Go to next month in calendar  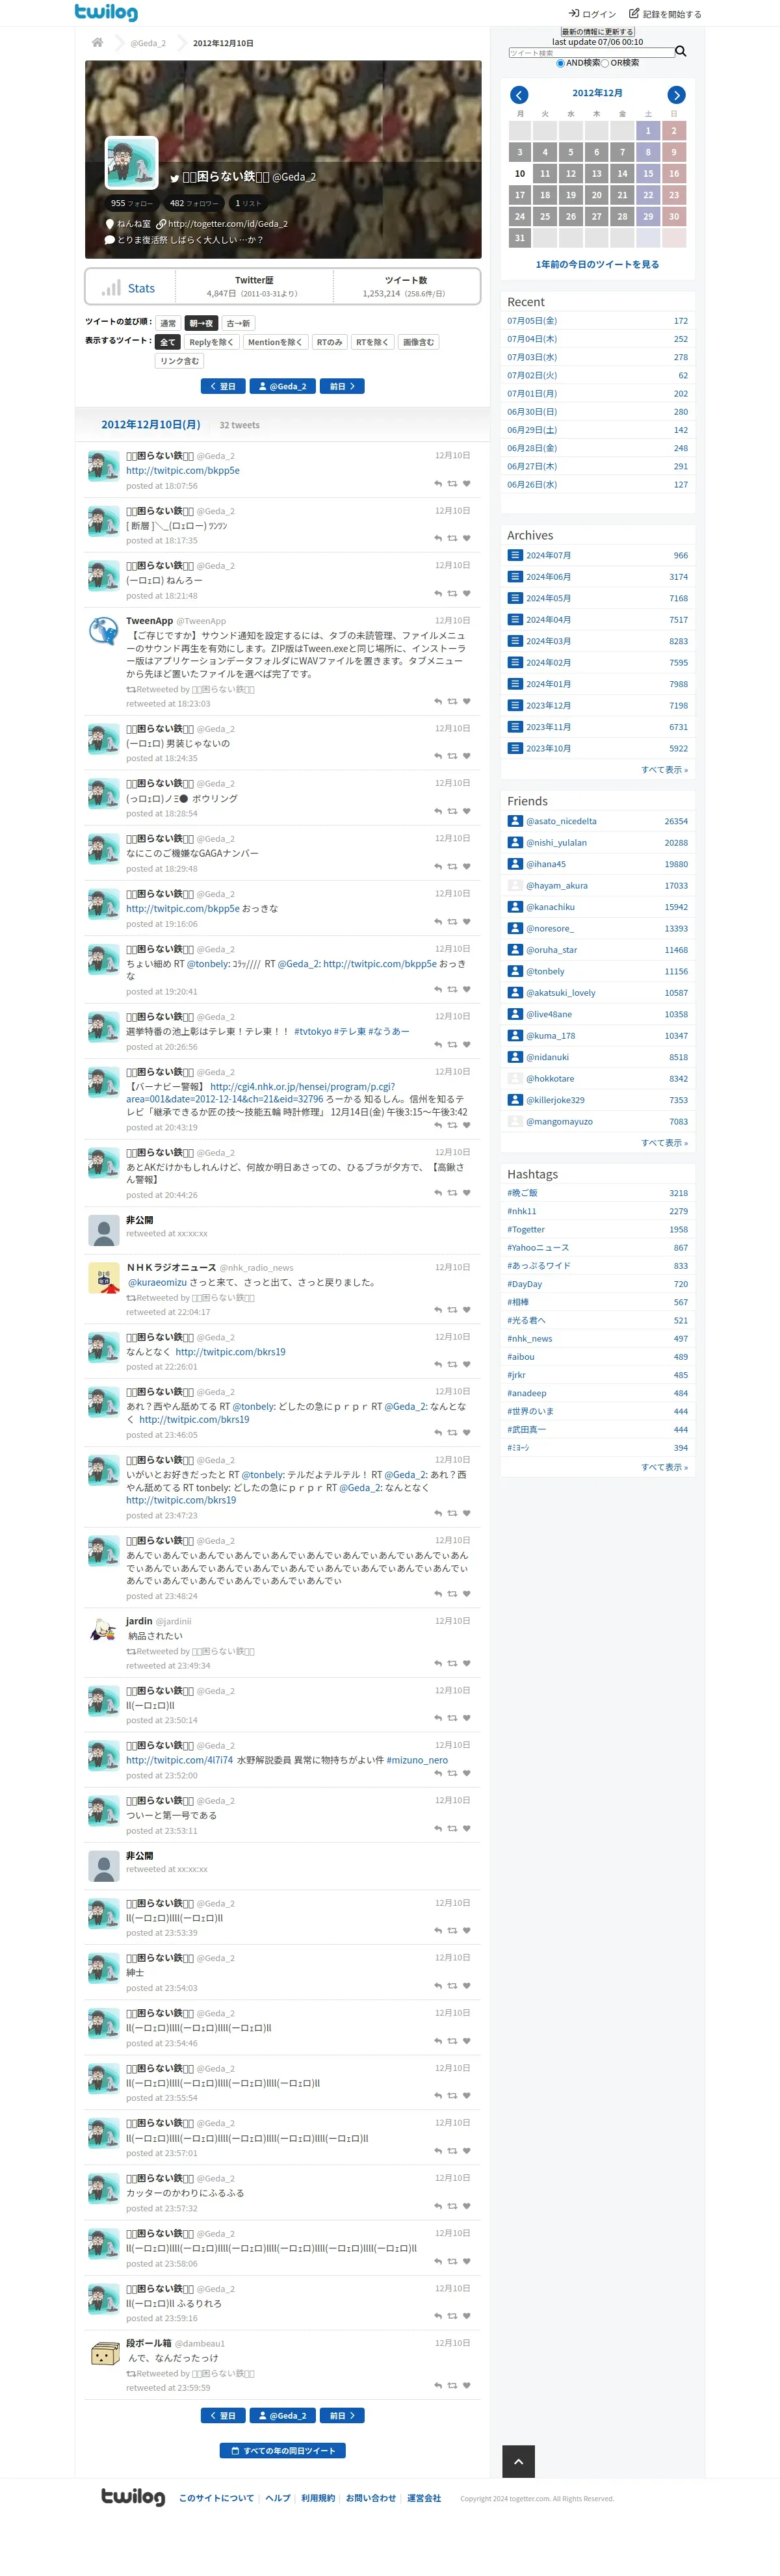(x=676, y=95)
